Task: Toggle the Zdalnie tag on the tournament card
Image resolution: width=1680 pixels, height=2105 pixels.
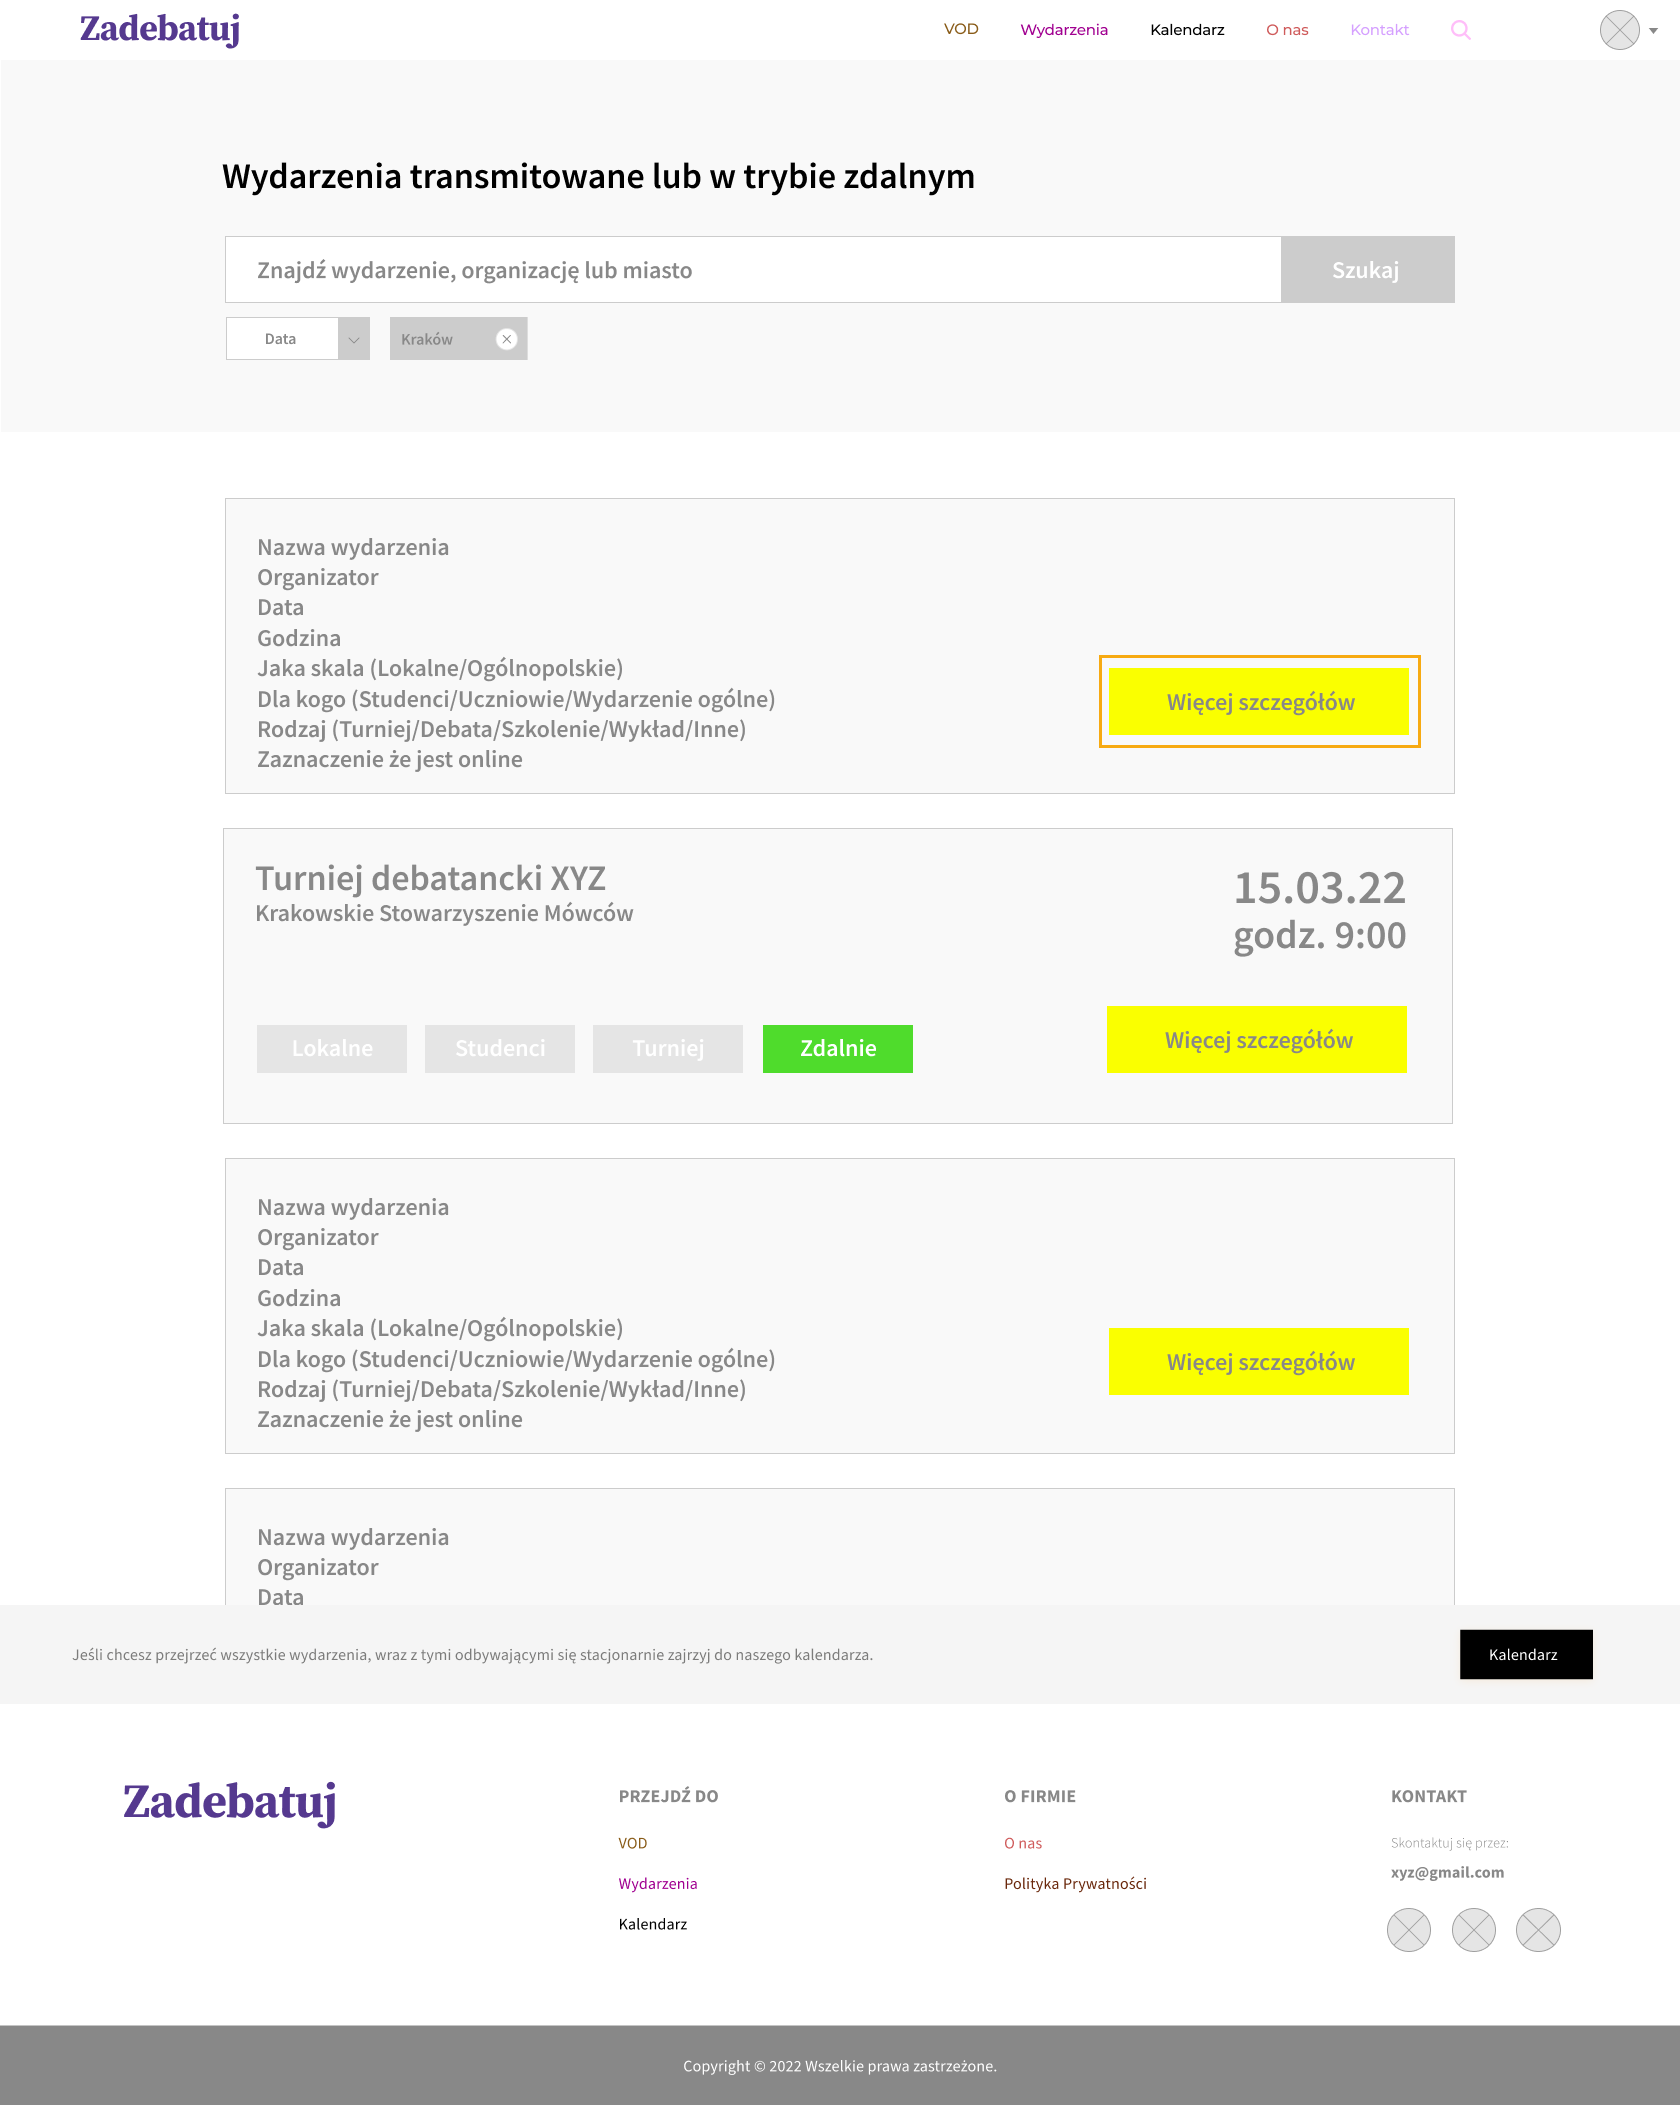Action: click(x=837, y=1049)
